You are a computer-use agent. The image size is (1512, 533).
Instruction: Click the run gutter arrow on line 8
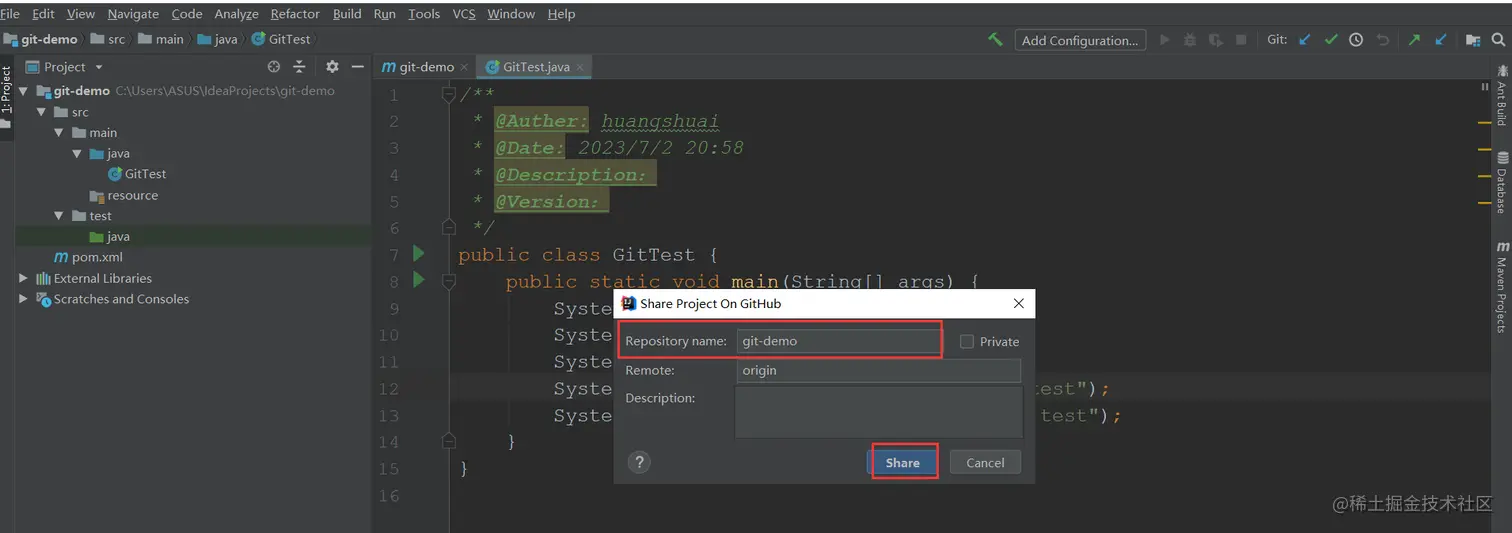coord(419,279)
